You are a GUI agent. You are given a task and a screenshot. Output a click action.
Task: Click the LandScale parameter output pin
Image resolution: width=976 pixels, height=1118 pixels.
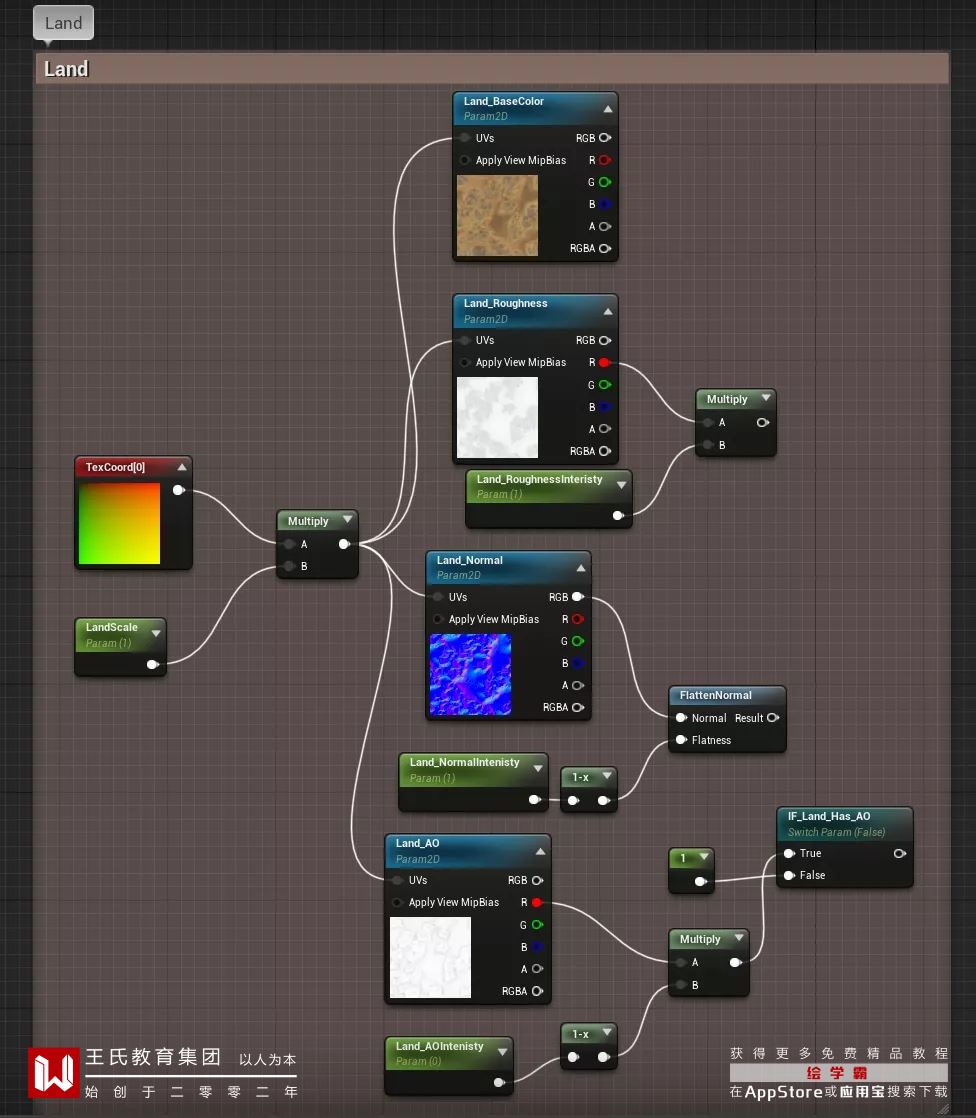tap(153, 665)
